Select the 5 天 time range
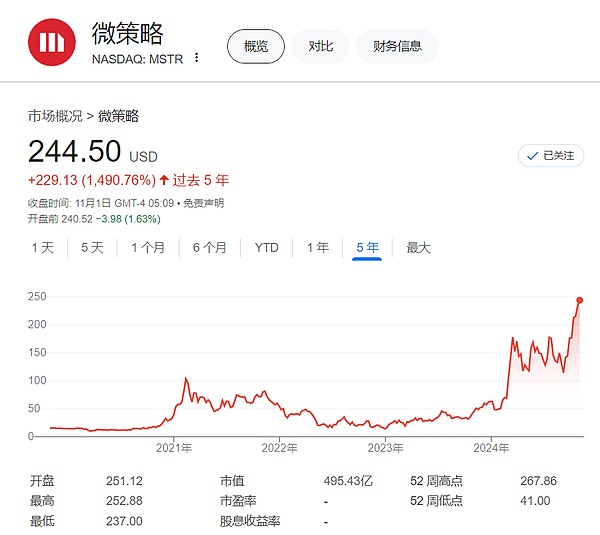The height and width of the screenshot is (535, 600). coord(92,248)
